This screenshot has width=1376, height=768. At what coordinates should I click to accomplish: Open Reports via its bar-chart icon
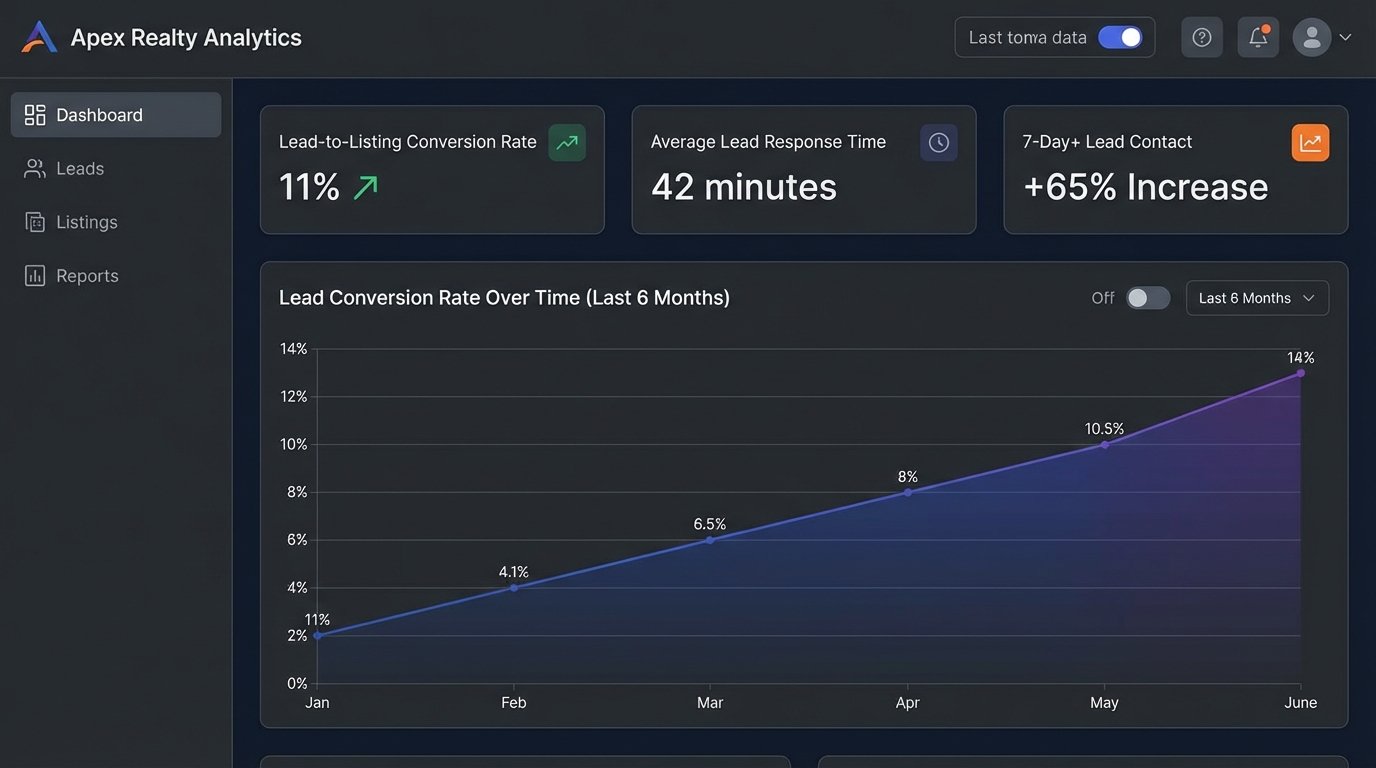[33, 275]
